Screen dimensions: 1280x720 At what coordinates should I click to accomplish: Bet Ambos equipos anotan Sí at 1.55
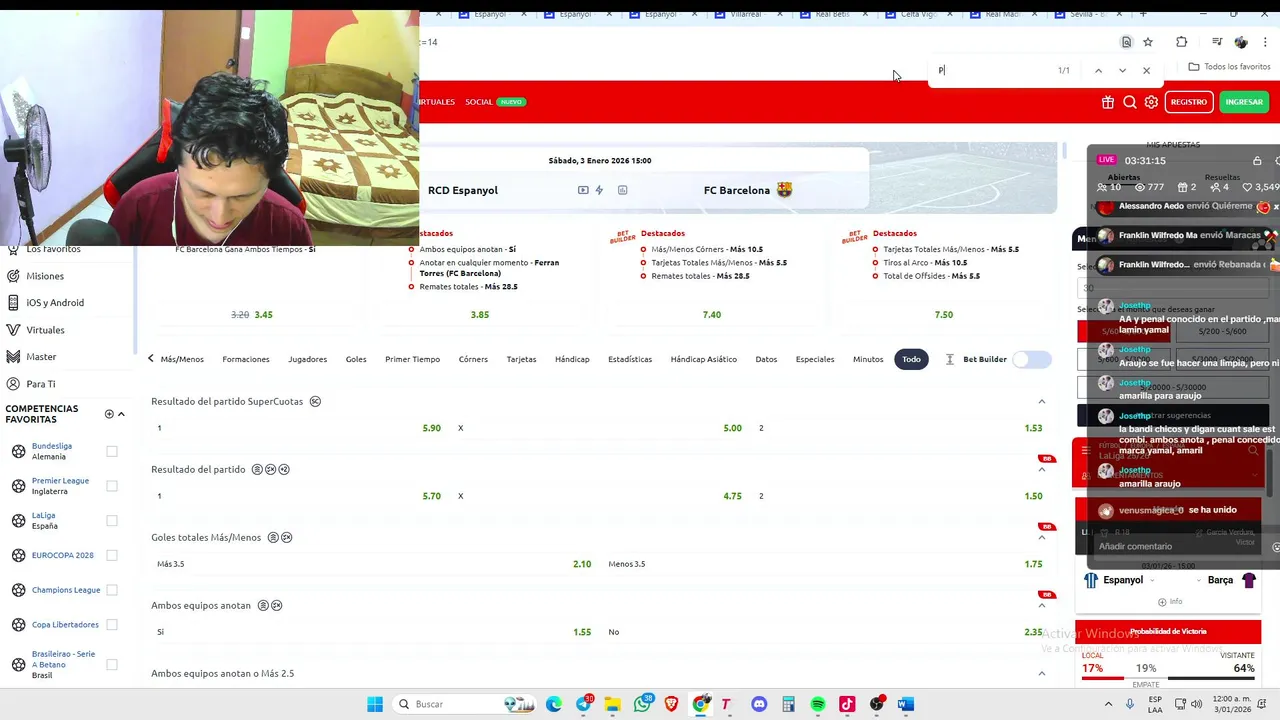tap(374, 632)
